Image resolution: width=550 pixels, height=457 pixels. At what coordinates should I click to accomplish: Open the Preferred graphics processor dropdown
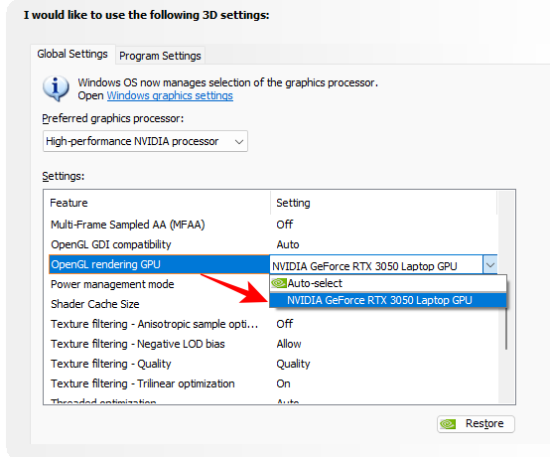145,141
